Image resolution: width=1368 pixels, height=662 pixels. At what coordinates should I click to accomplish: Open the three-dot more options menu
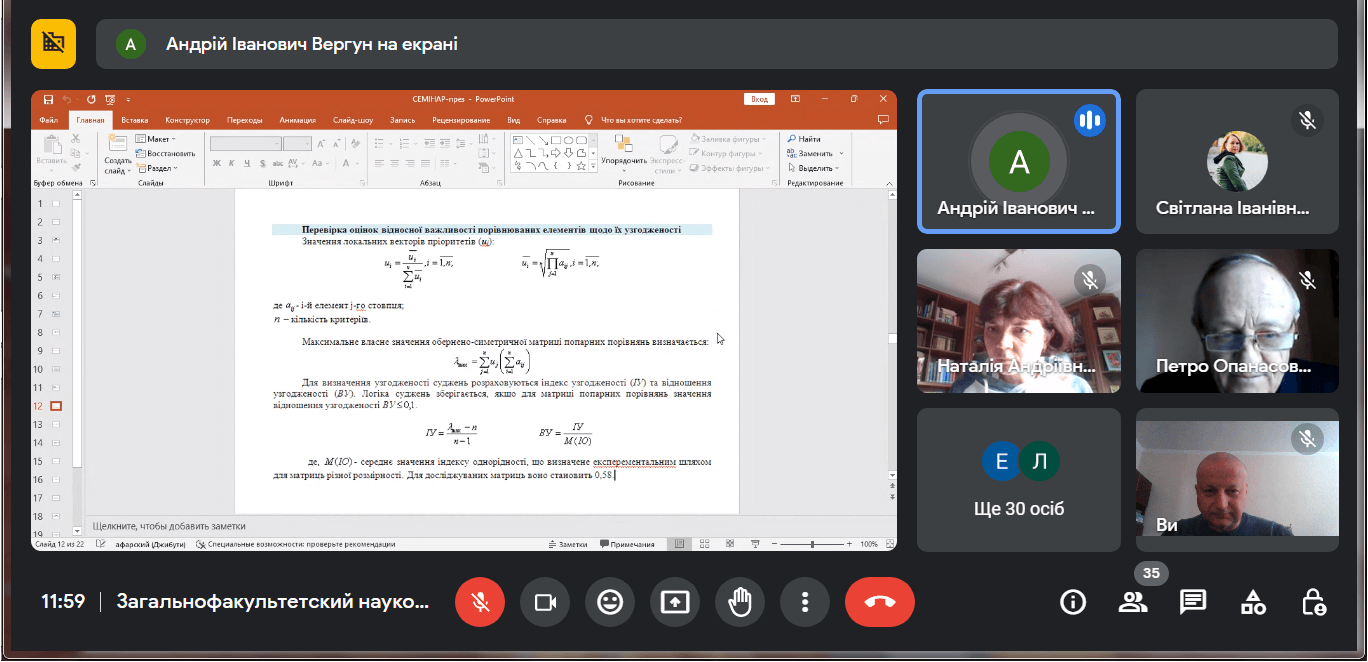[x=805, y=602]
